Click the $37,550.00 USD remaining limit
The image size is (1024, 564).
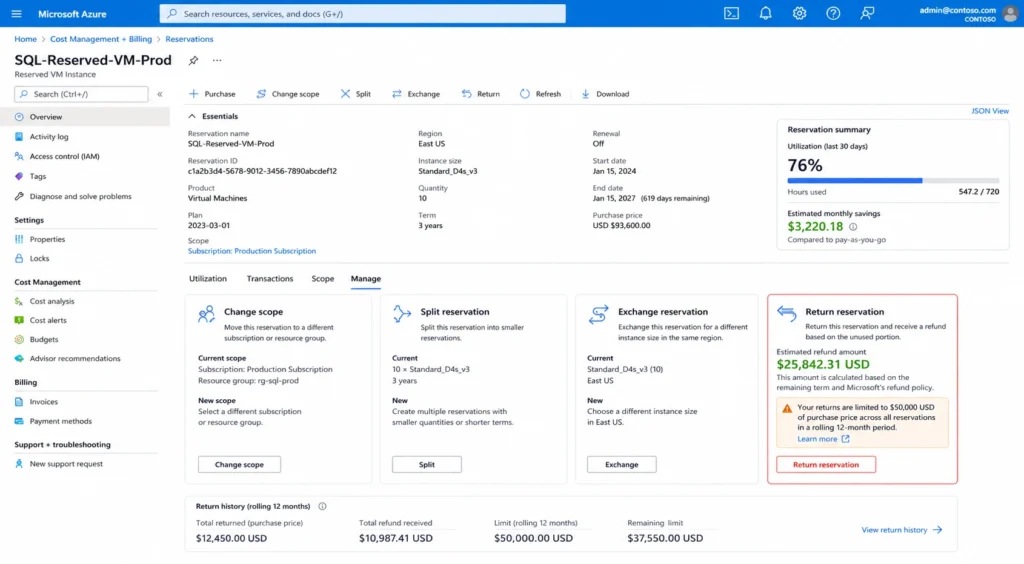pos(665,538)
